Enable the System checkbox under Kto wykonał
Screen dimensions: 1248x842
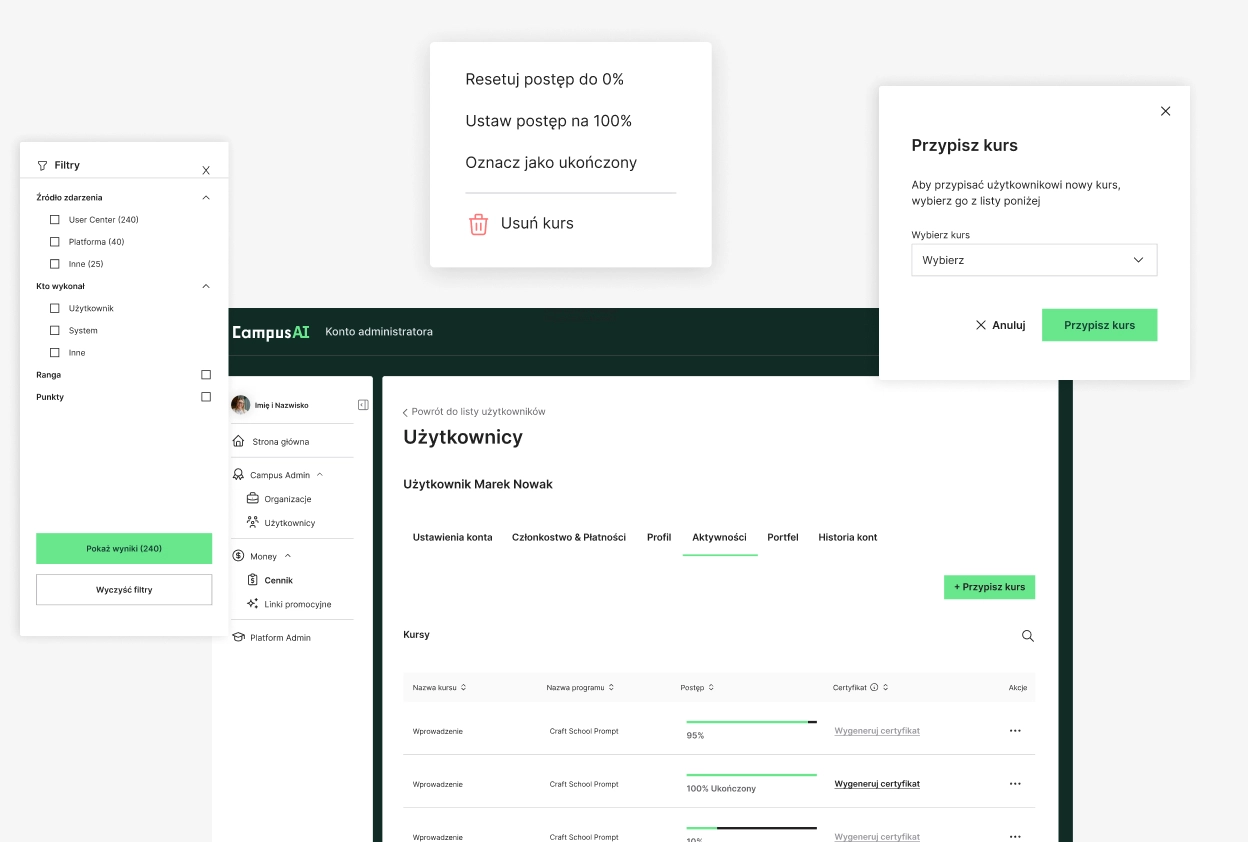[55, 331]
